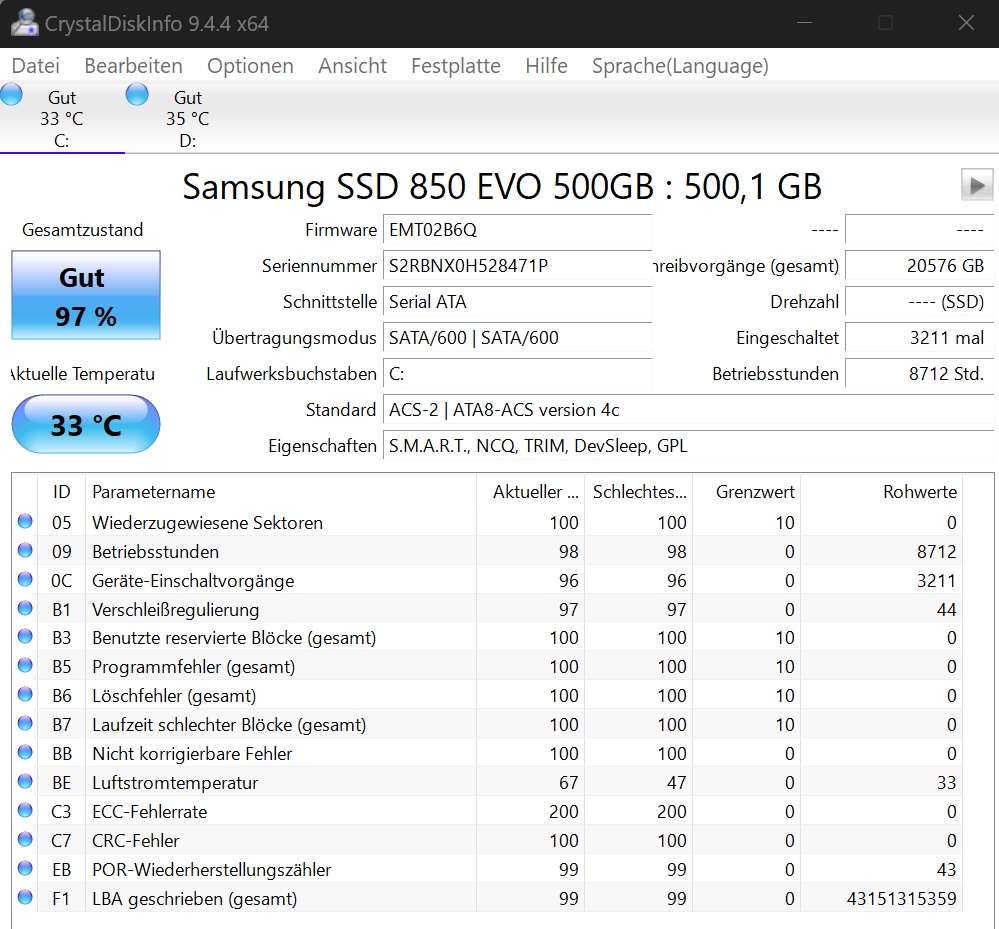Click the Firmware field EMT02B6Q
Image resolution: width=999 pixels, height=929 pixels.
pos(517,229)
